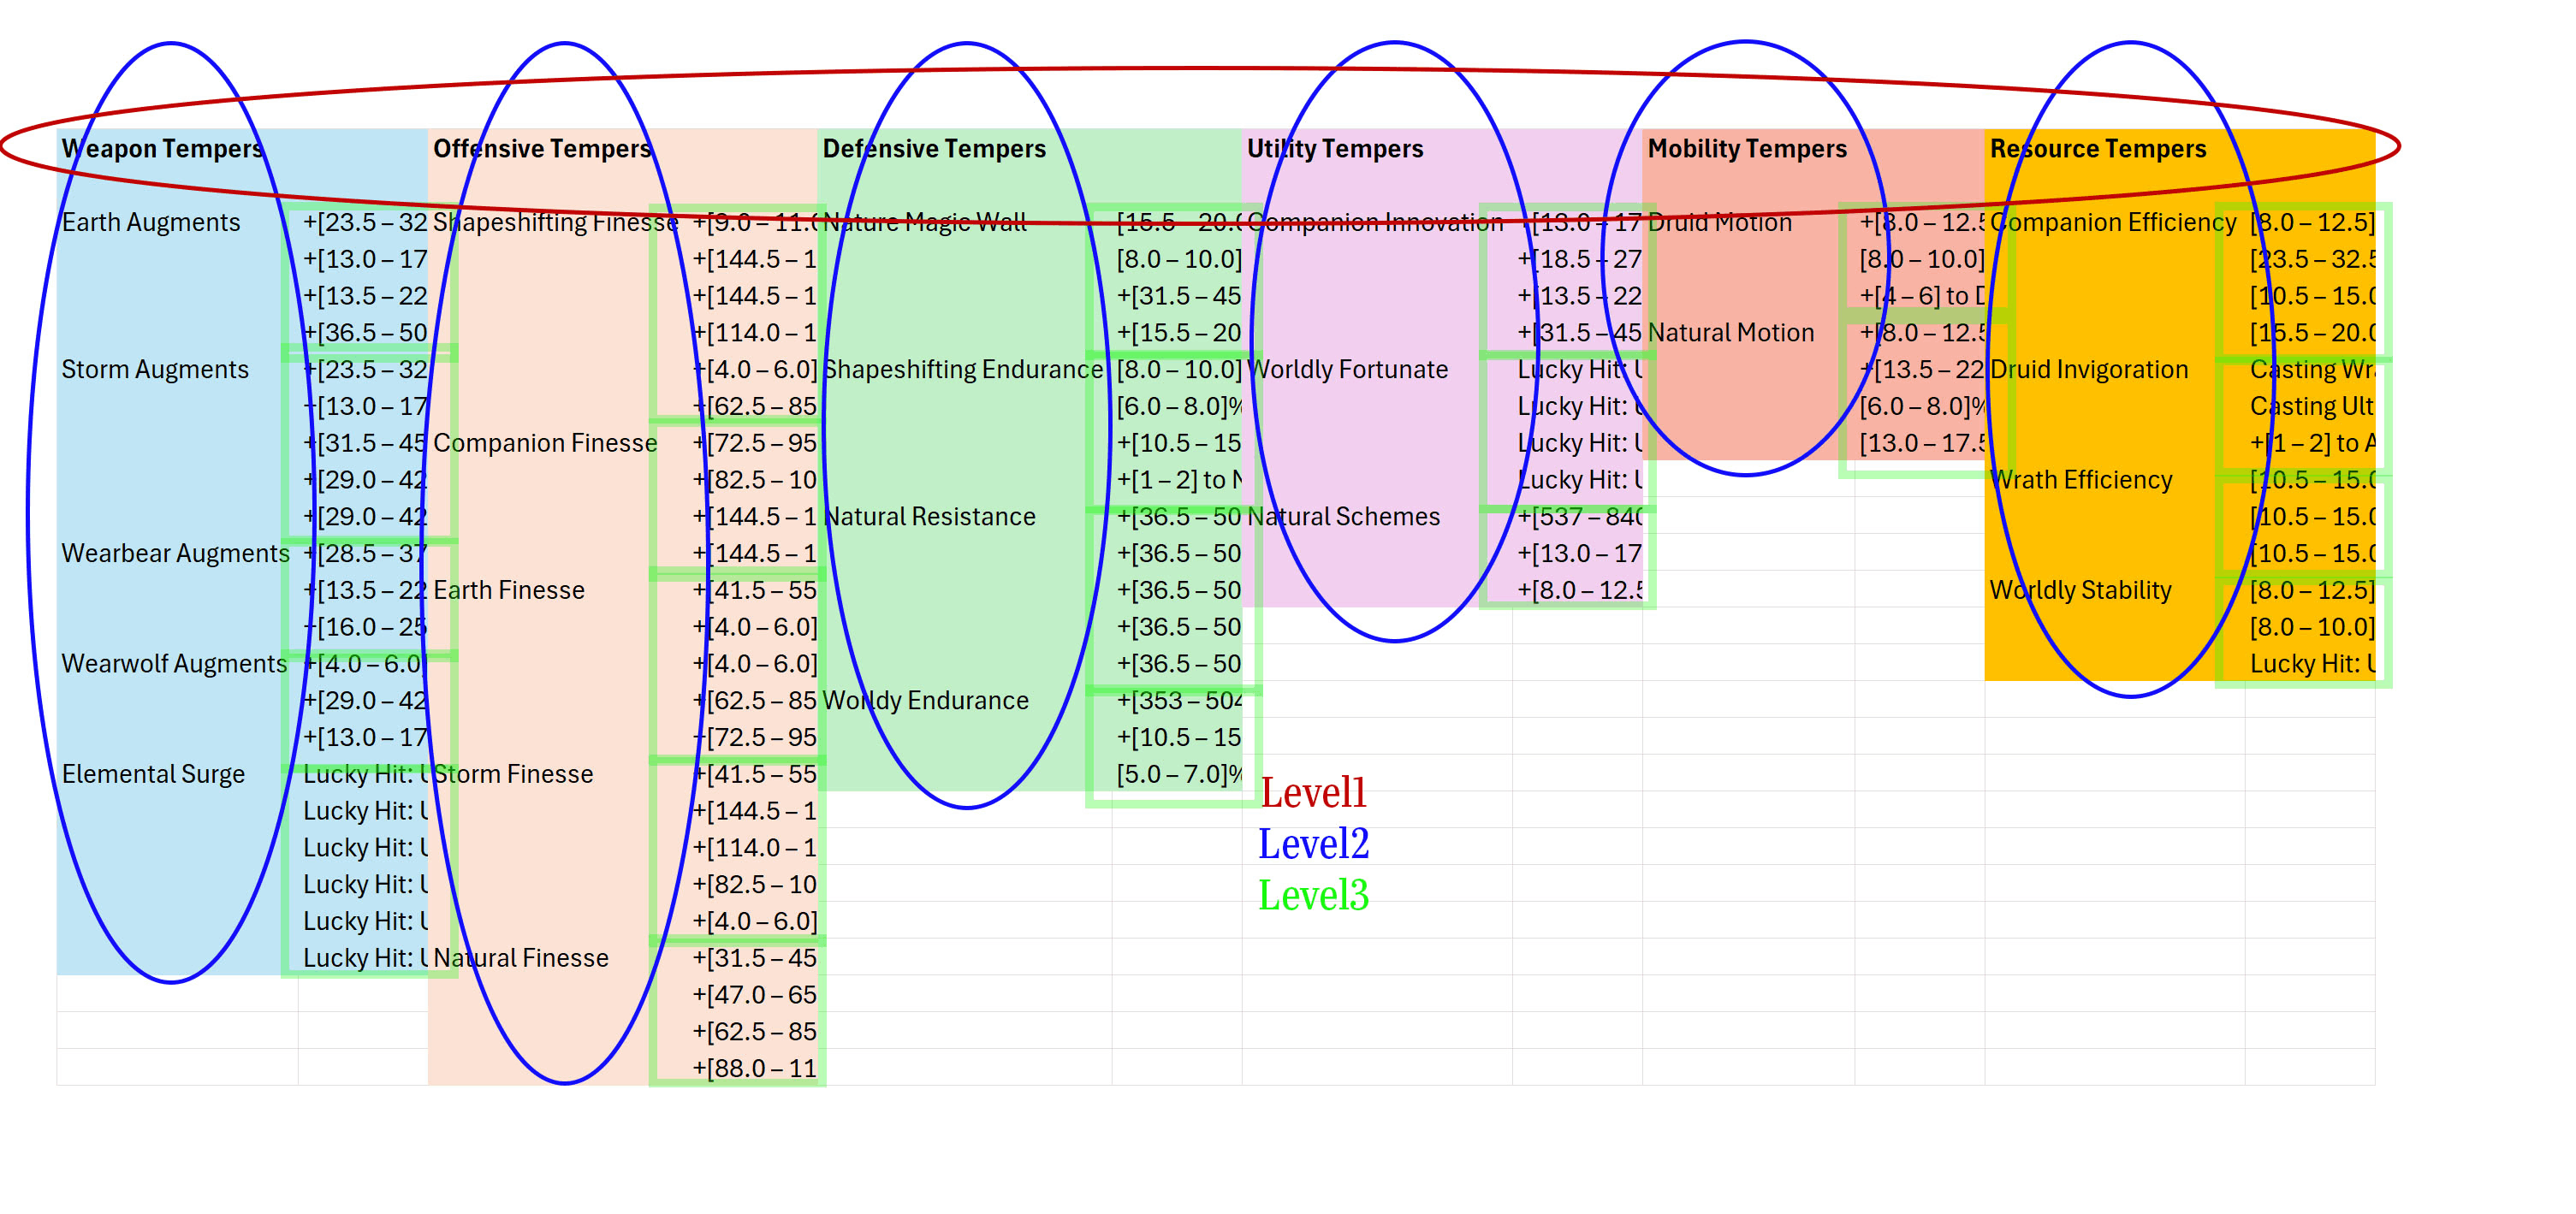Select the Shapeshifting Finesse cell
This screenshot has height=1214, width=2576.
[556, 222]
